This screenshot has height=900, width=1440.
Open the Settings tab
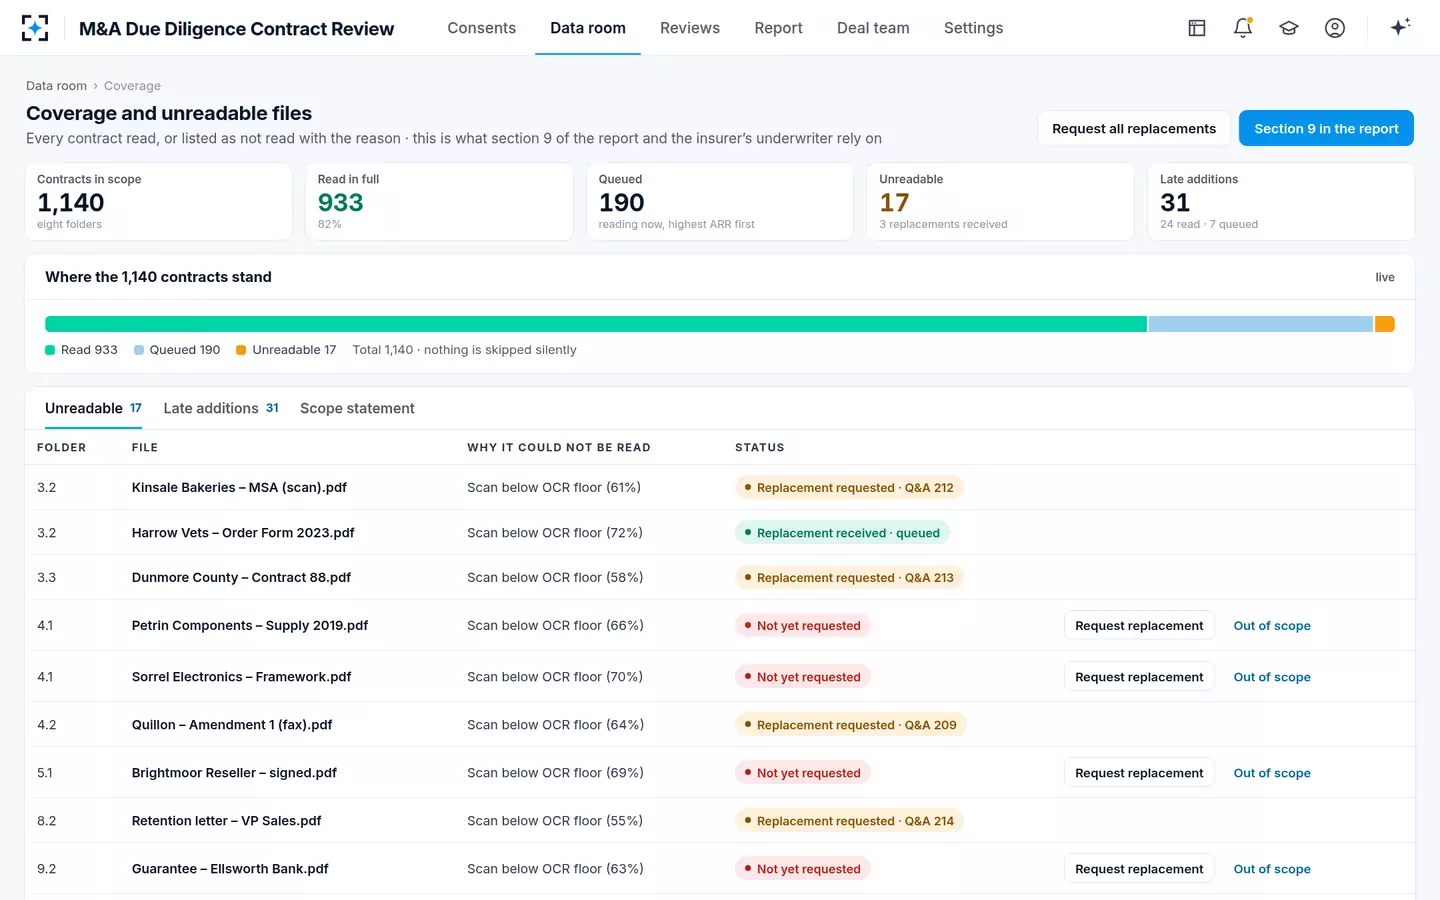coord(973,28)
